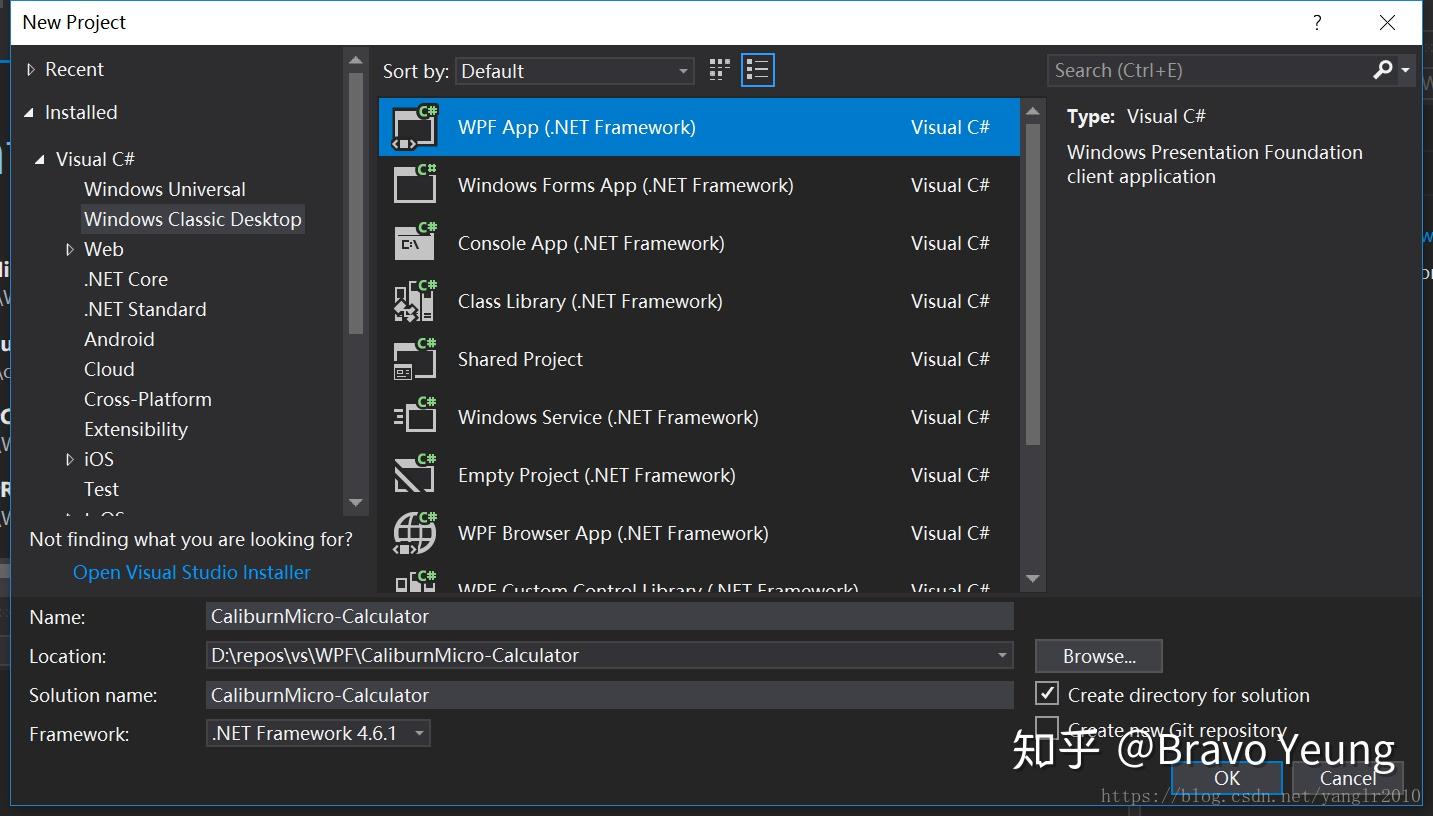Click the OK button
Image resolution: width=1433 pixels, height=816 pixels.
pyautogui.click(x=1227, y=778)
